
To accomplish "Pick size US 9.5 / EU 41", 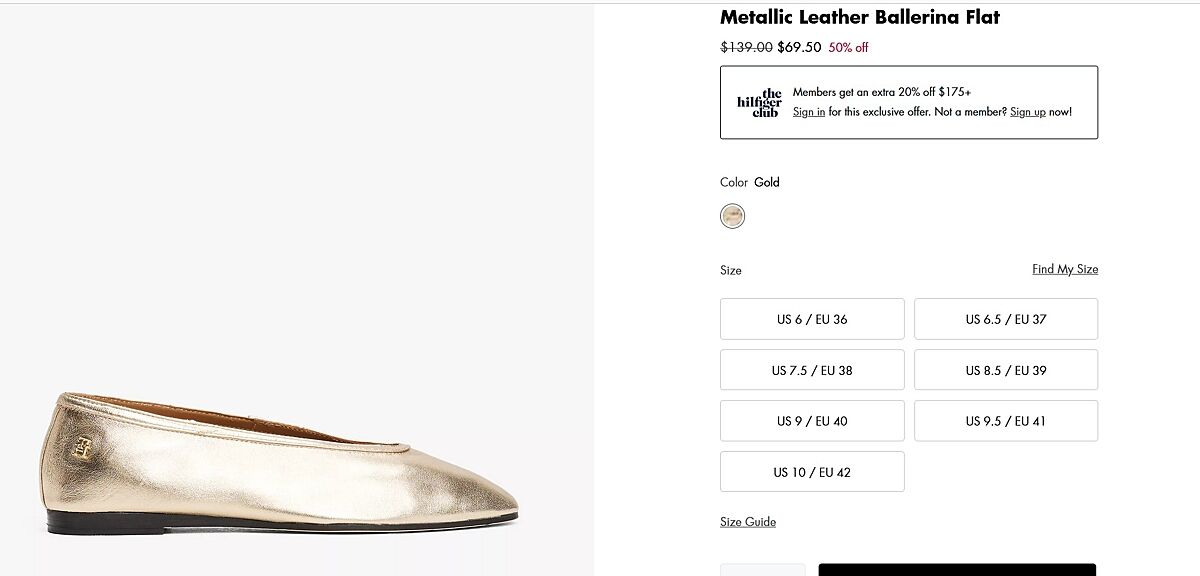I will coord(1005,421).
